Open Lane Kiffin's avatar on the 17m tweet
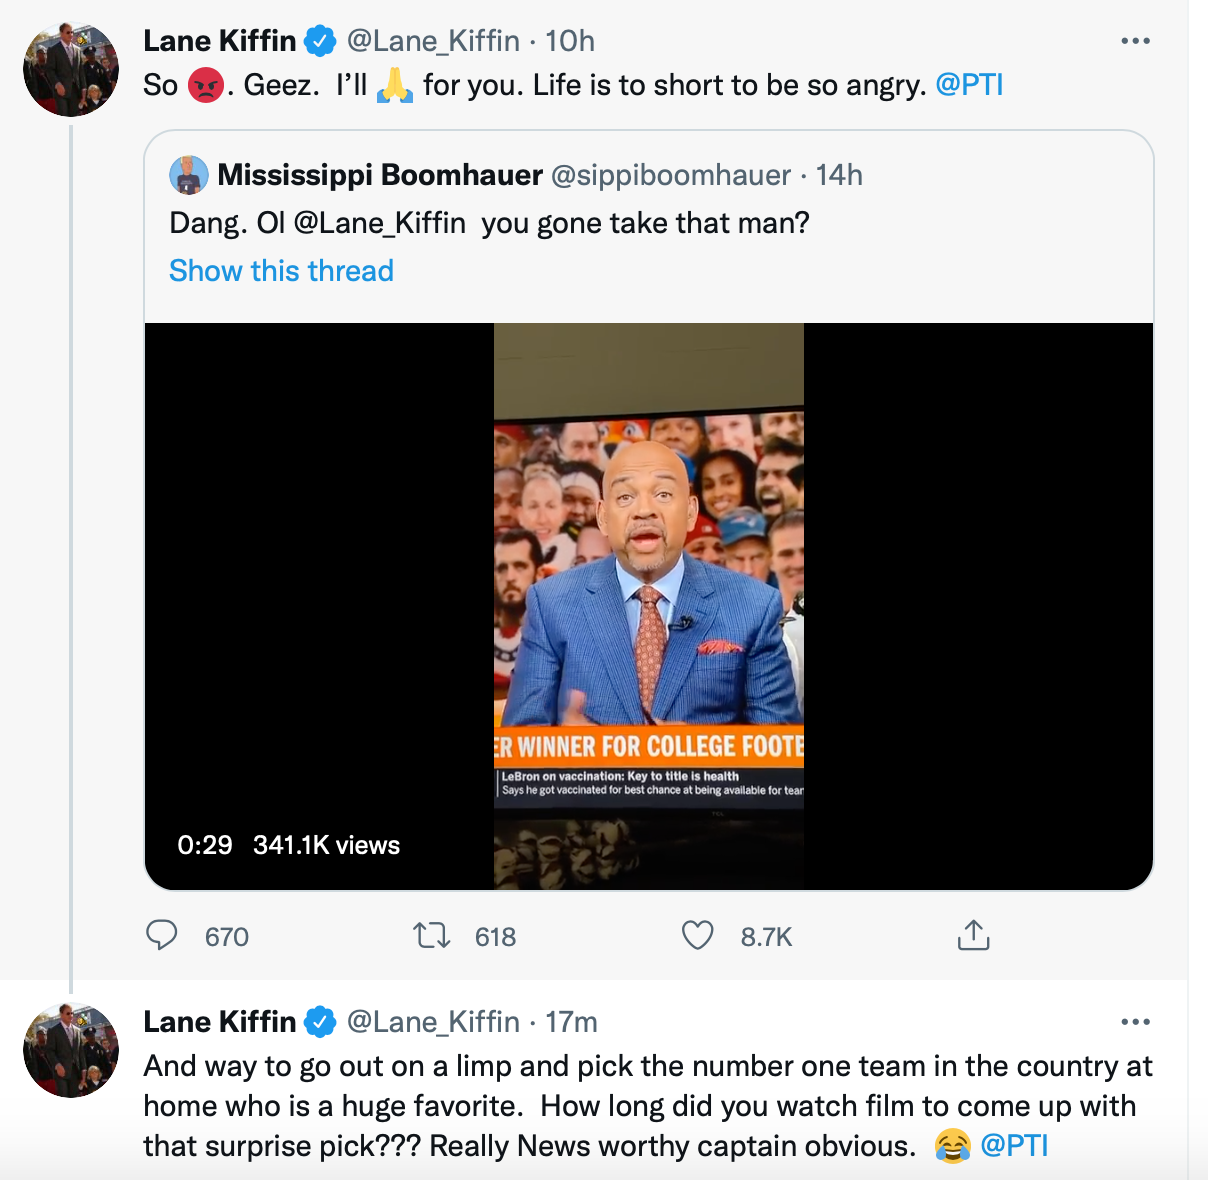This screenshot has height=1180, width=1208. click(71, 1050)
